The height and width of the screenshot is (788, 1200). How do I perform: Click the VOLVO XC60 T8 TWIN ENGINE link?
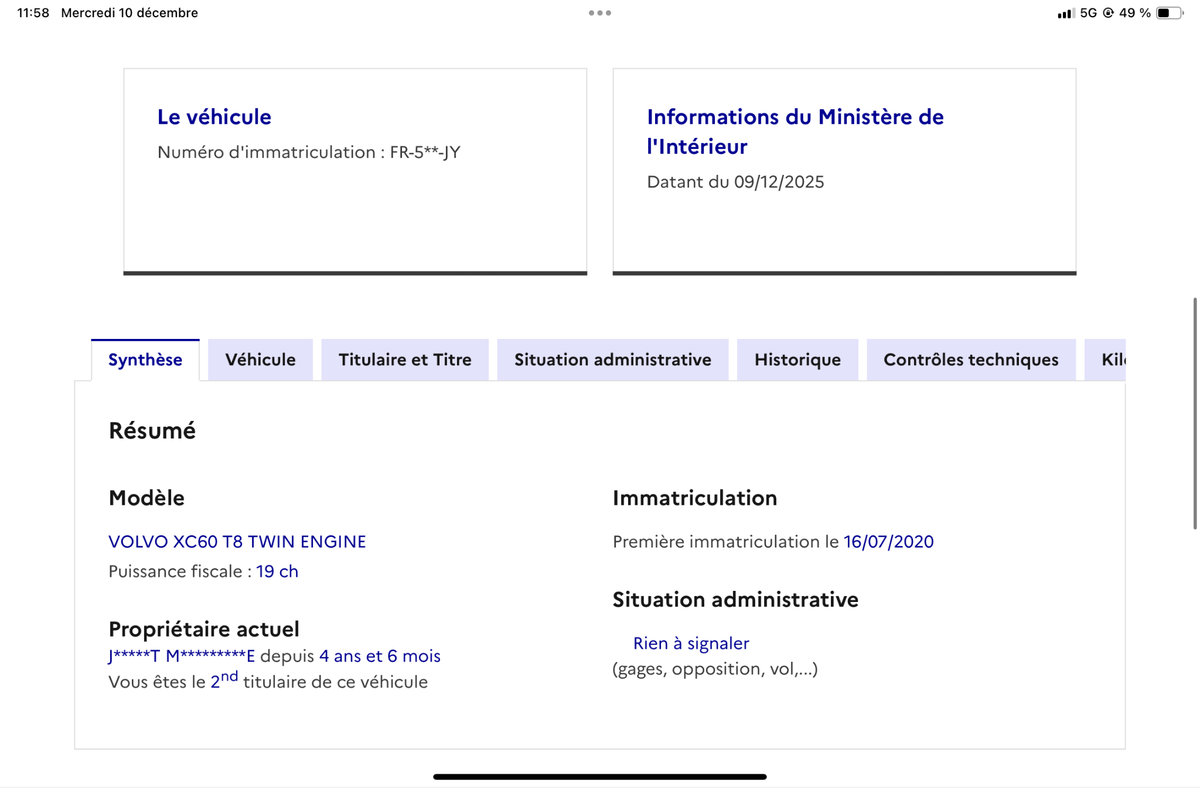pos(237,542)
